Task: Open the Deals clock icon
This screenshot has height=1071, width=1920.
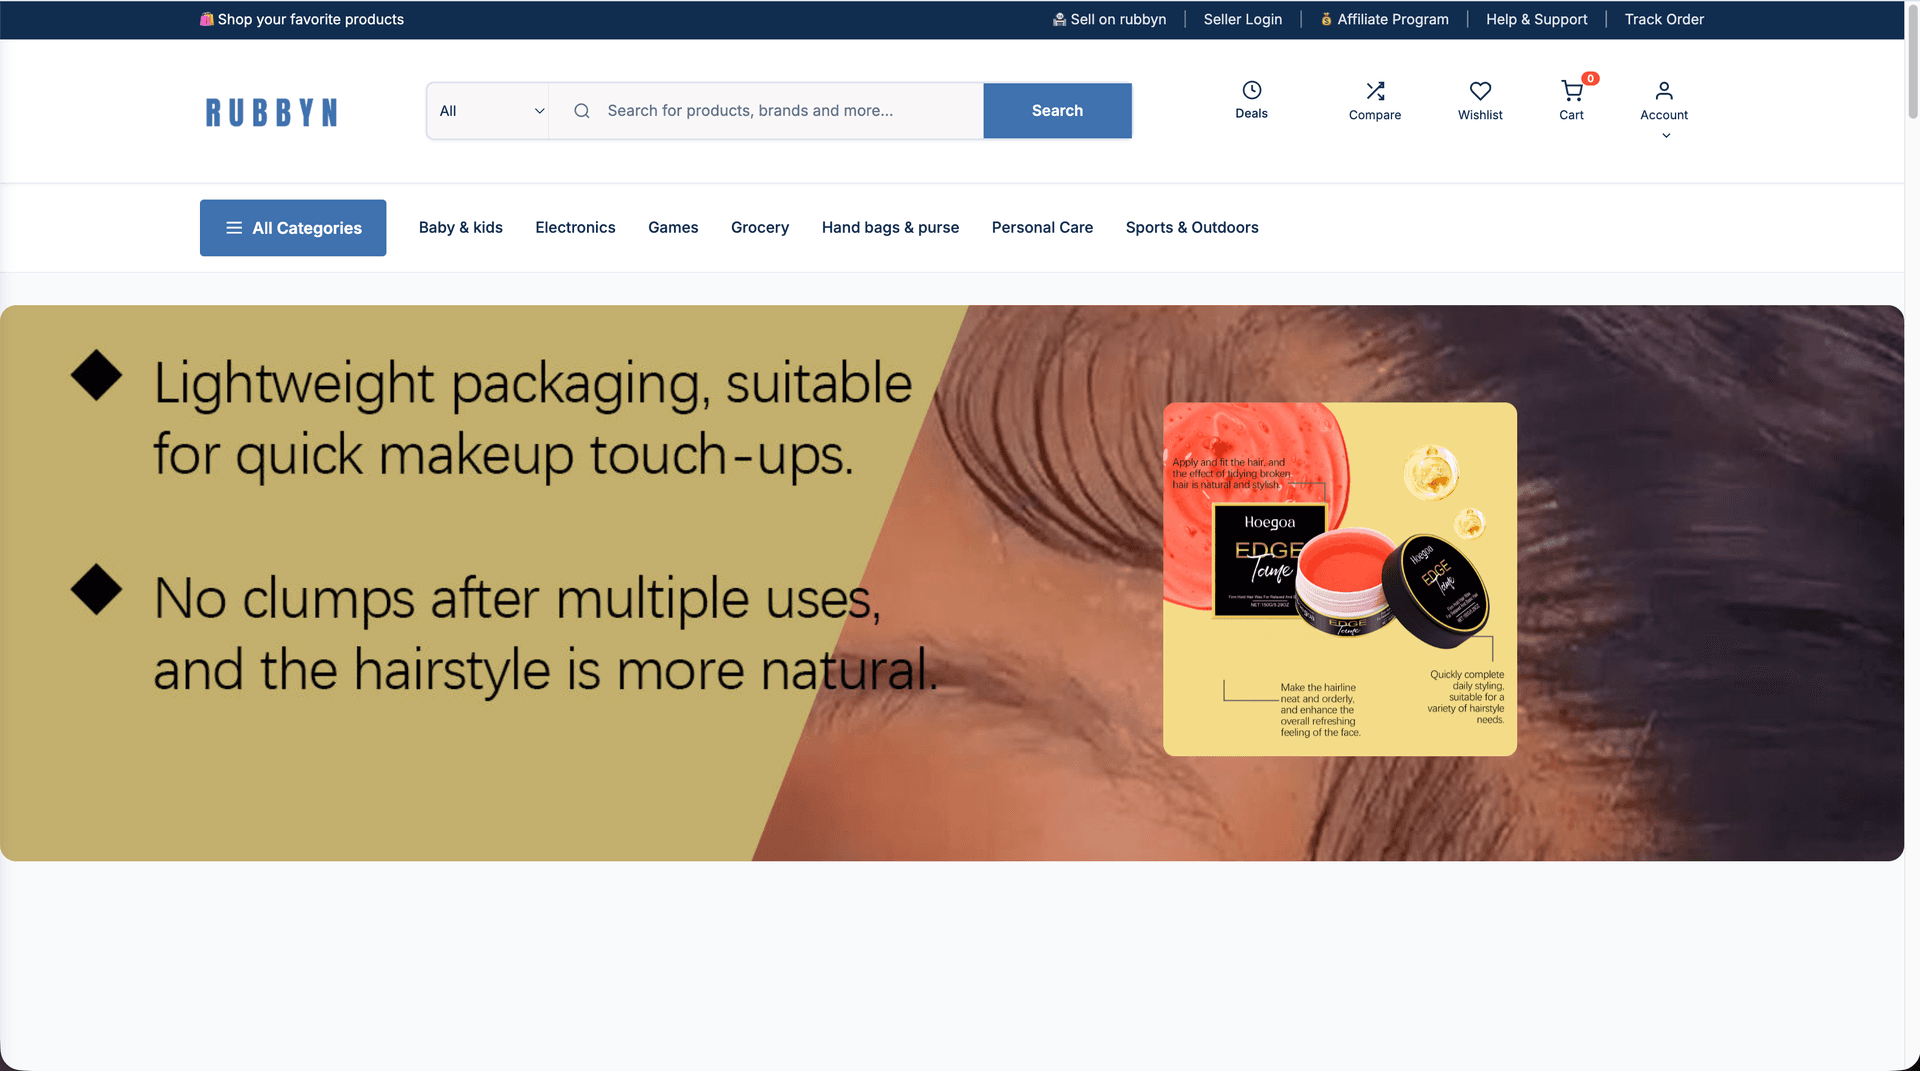Action: (x=1251, y=90)
